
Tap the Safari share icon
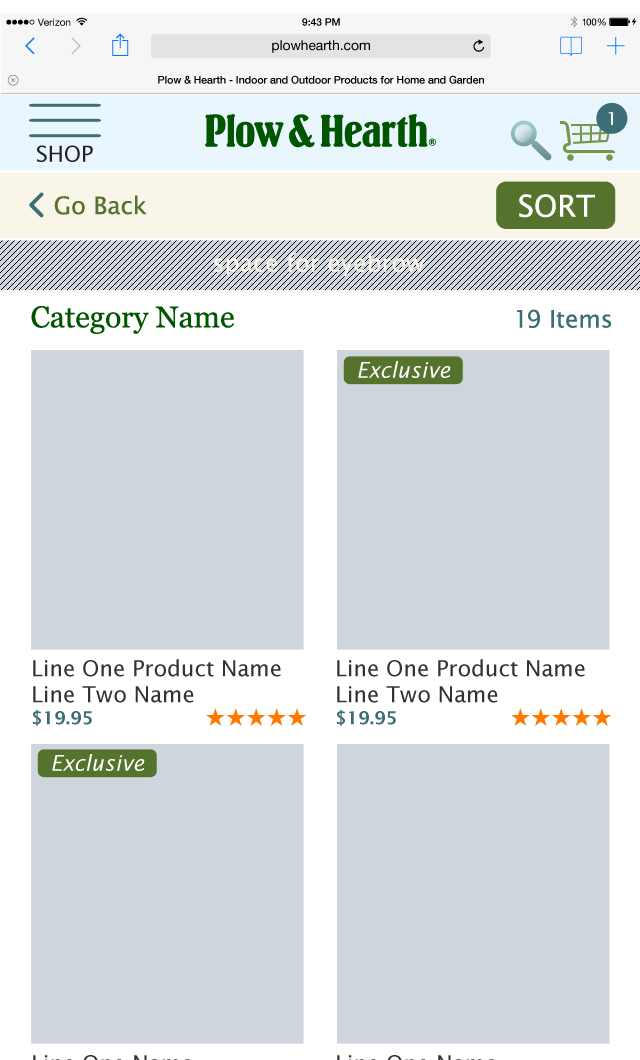[120, 46]
